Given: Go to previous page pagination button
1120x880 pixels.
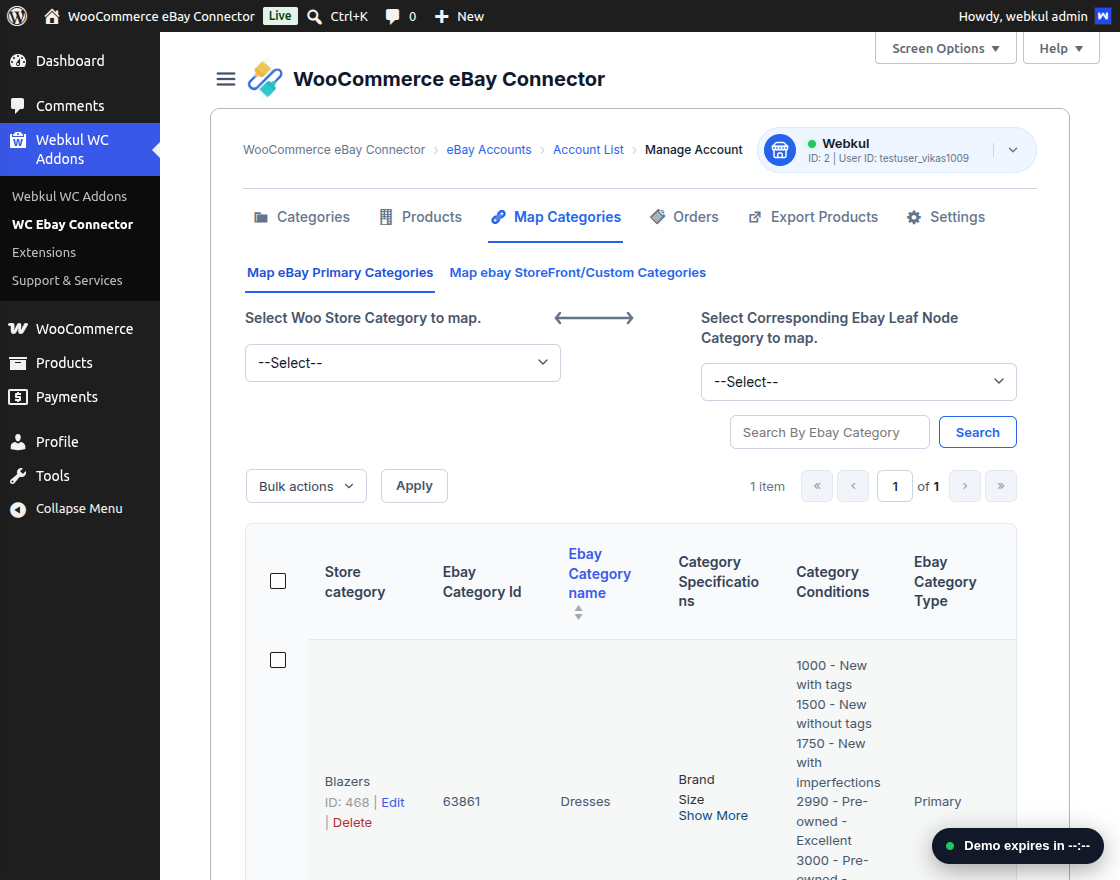Looking at the screenshot, I should 853,486.
